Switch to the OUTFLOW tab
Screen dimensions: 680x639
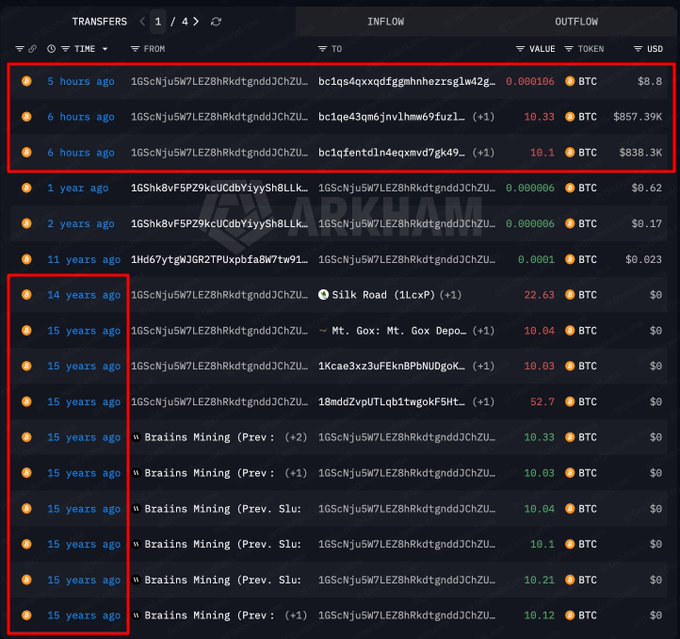pos(576,22)
